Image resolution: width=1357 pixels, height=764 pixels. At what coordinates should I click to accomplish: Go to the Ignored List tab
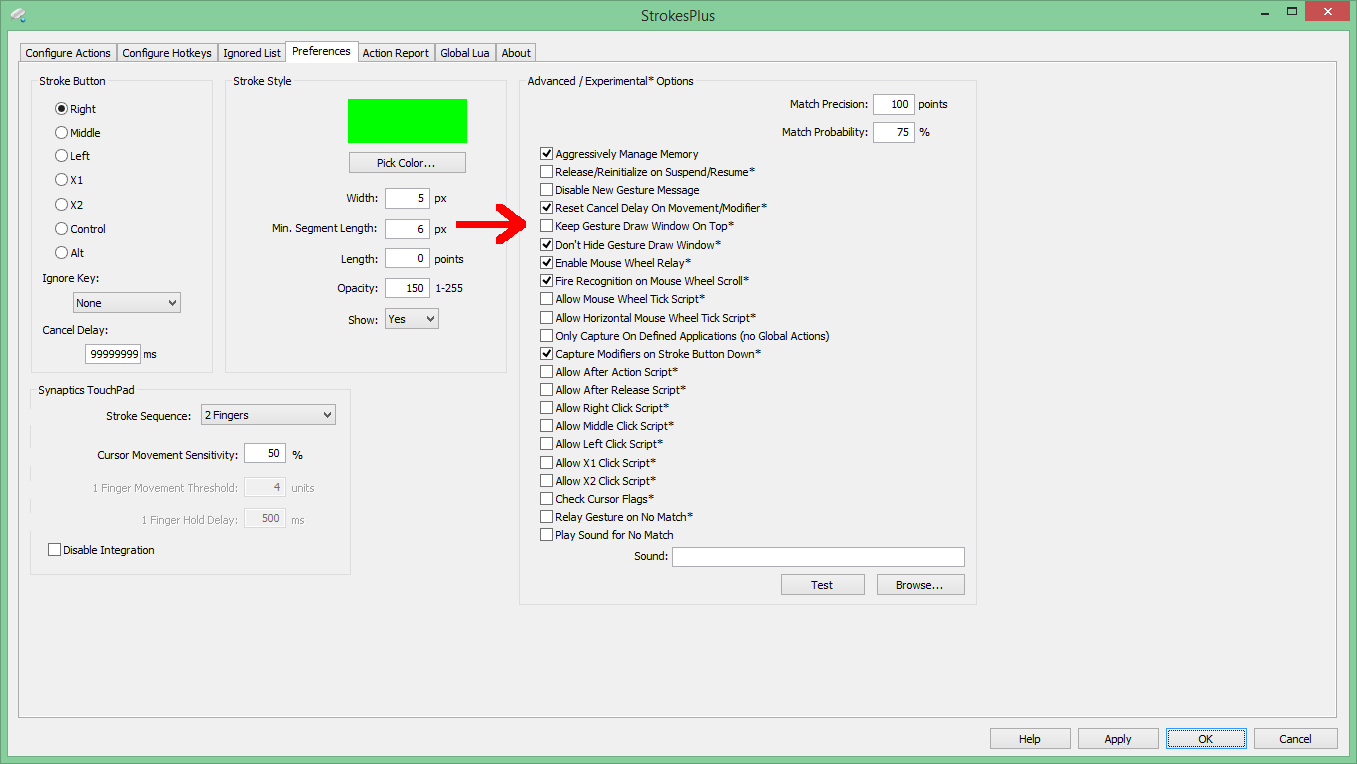pyautogui.click(x=252, y=53)
